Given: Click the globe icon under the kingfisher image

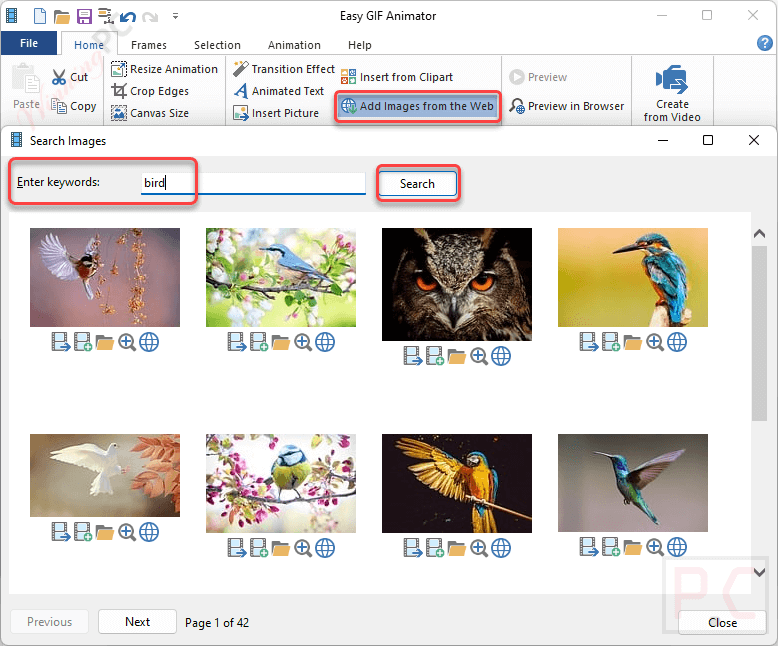Looking at the screenshot, I should tap(677, 342).
